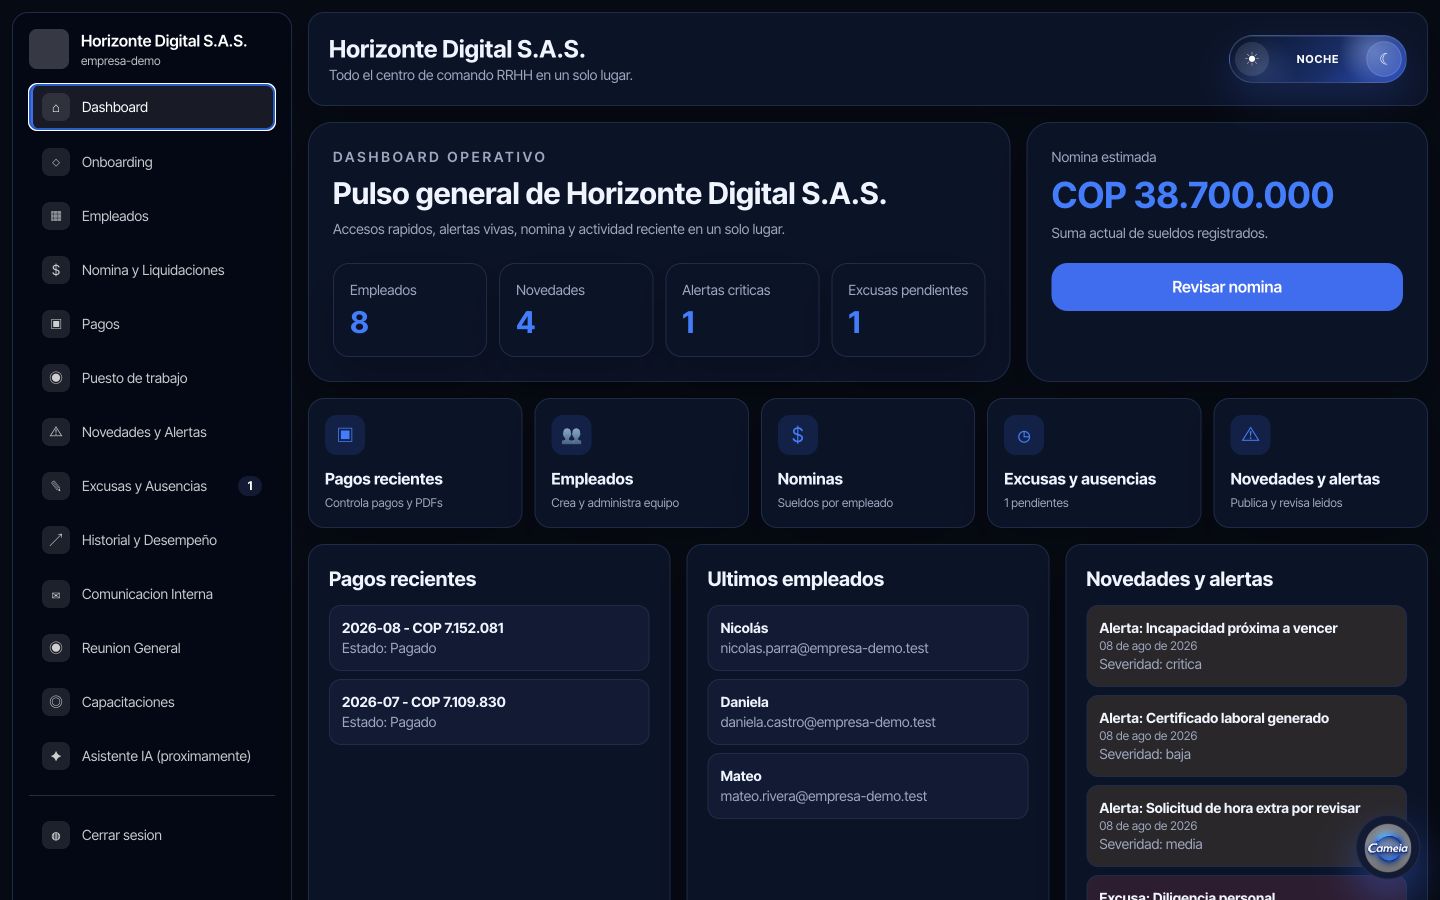Screen dimensions: 1440x900
Task: Select employee Mateo in Ultimos empleados
Action: tap(868, 786)
